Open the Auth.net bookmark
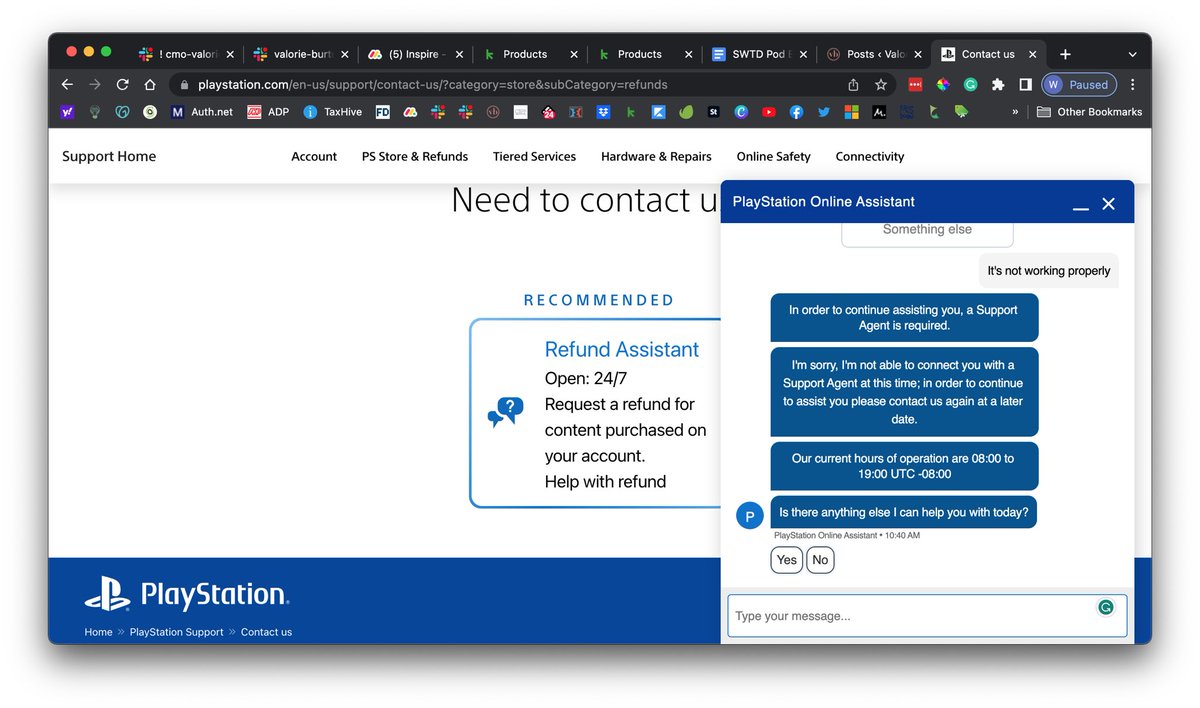The image size is (1200, 708). click(x=202, y=112)
